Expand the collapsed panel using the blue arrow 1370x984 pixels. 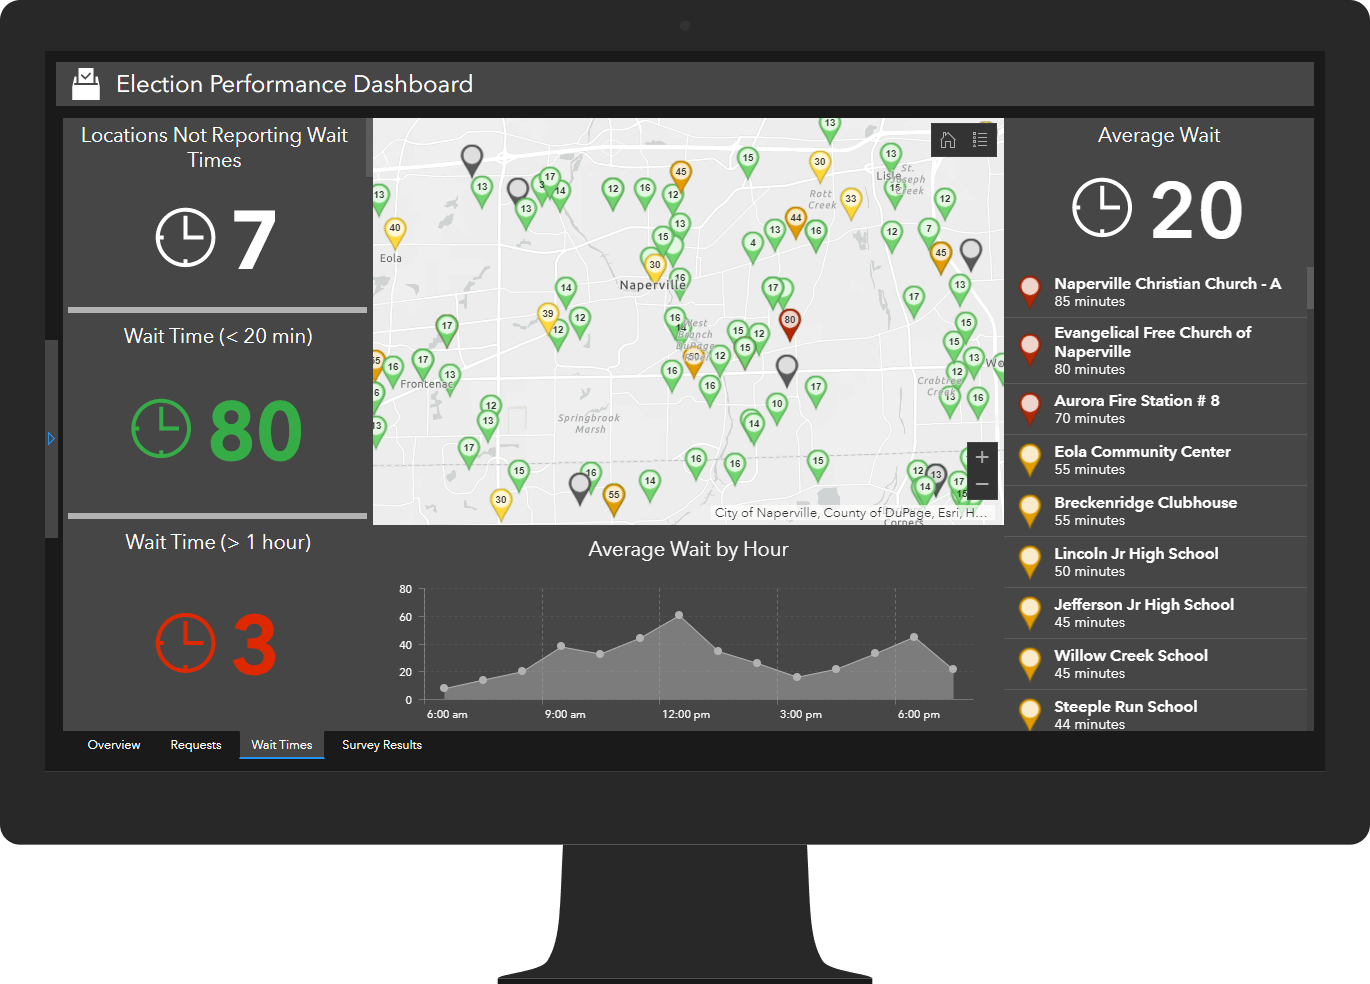click(52, 438)
